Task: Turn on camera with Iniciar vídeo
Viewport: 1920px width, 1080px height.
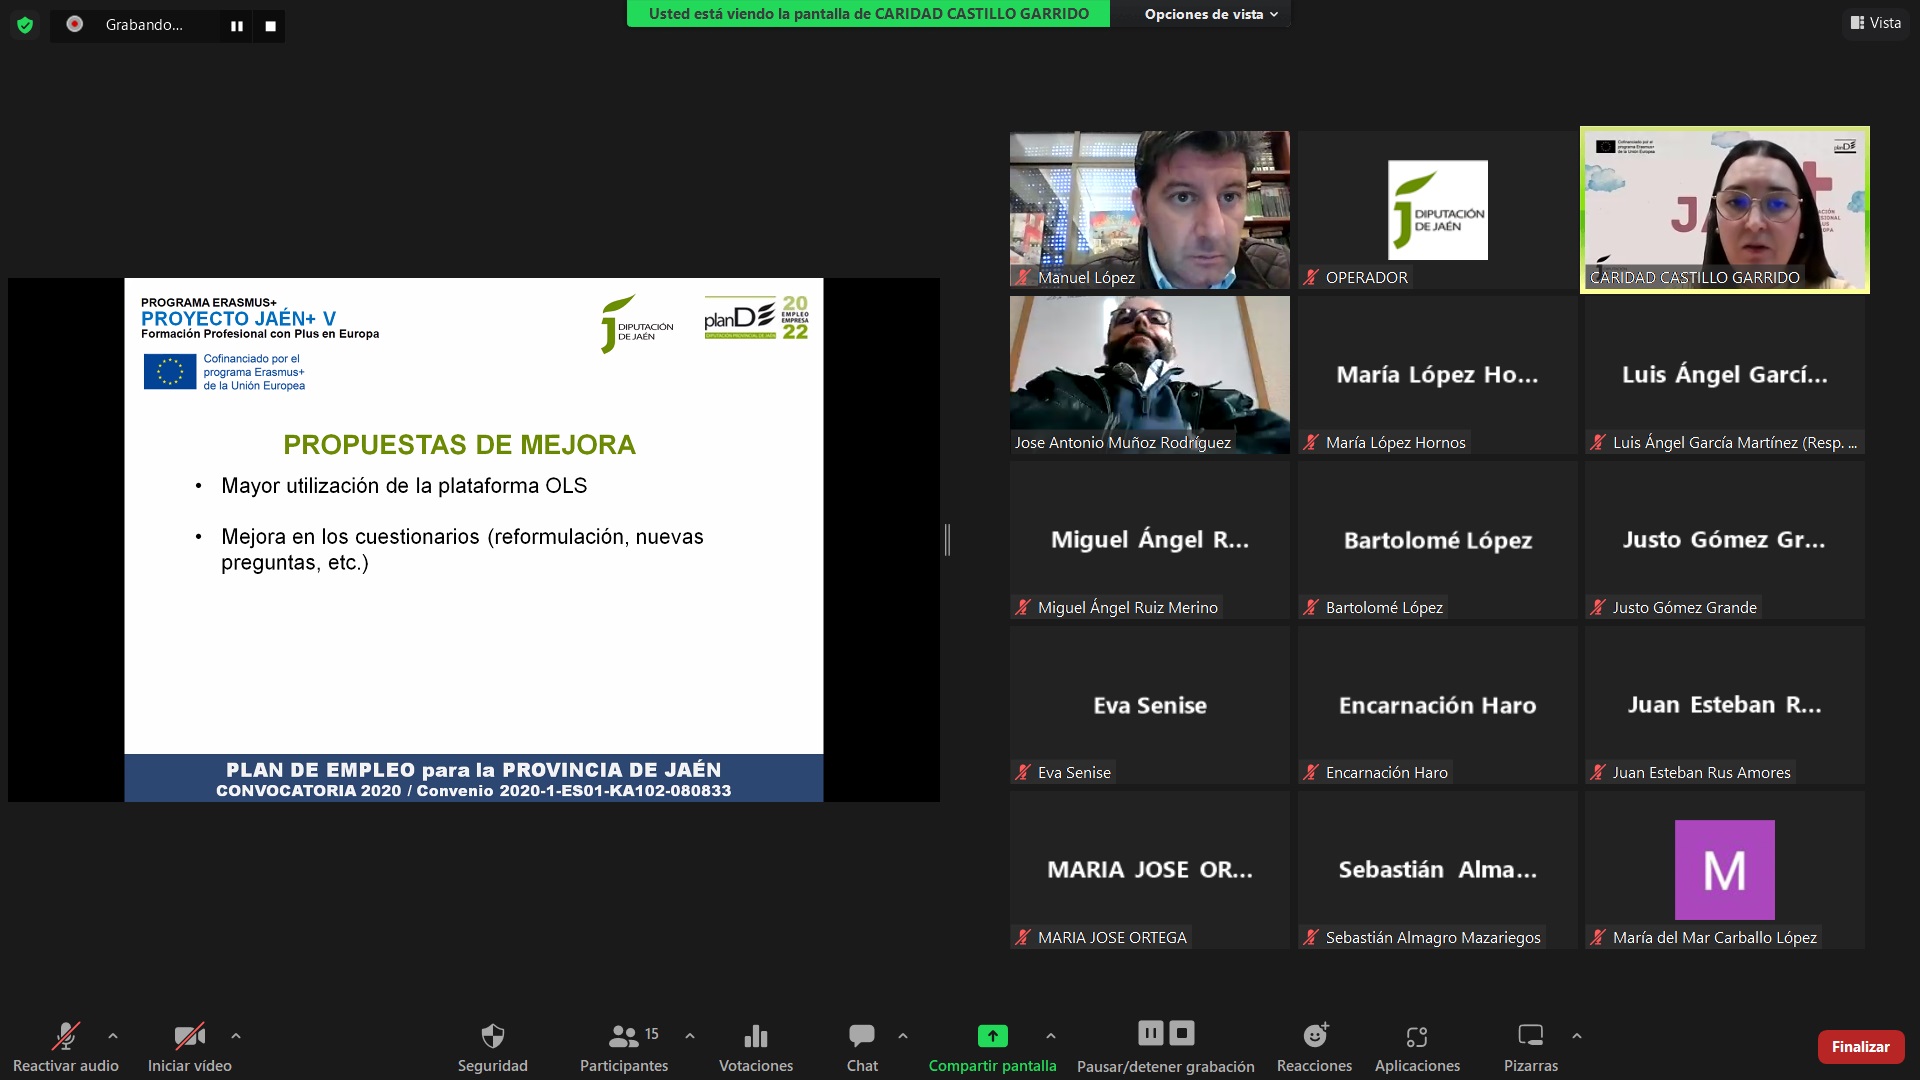Action: point(189,1036)
